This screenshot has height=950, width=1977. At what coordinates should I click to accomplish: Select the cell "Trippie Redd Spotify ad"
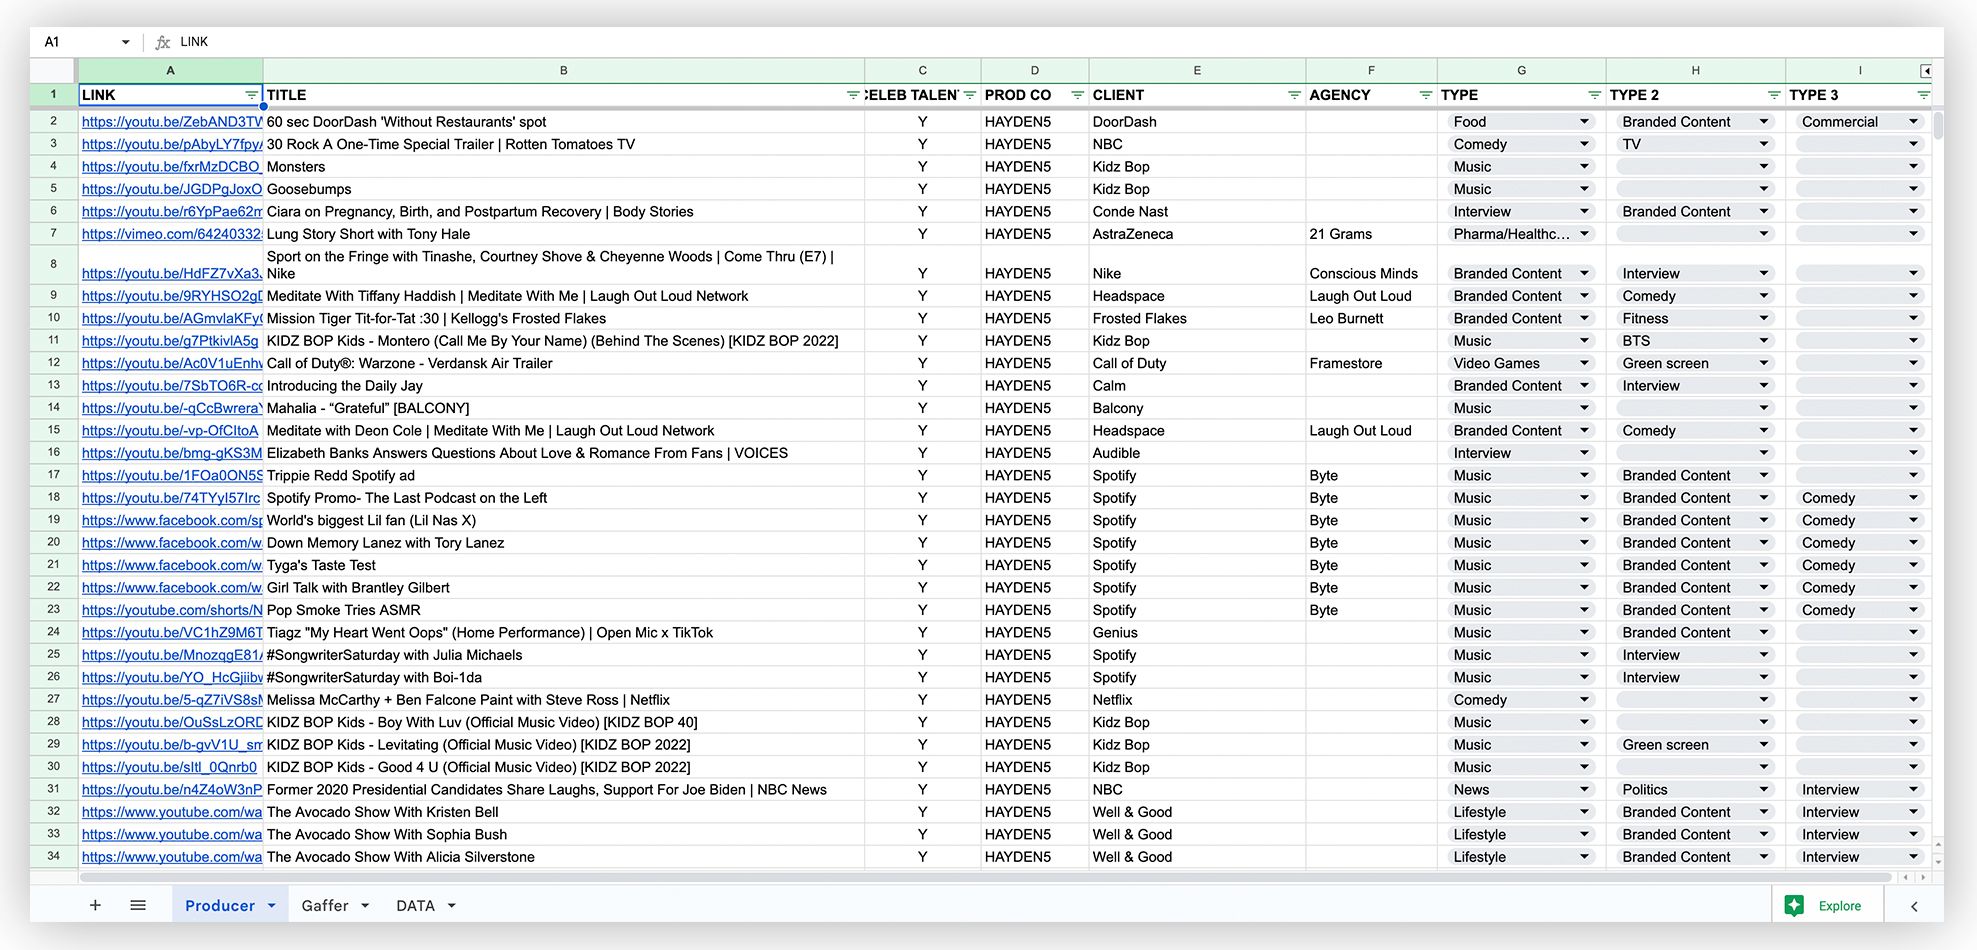pyautogui.click(x=564, y=476)
